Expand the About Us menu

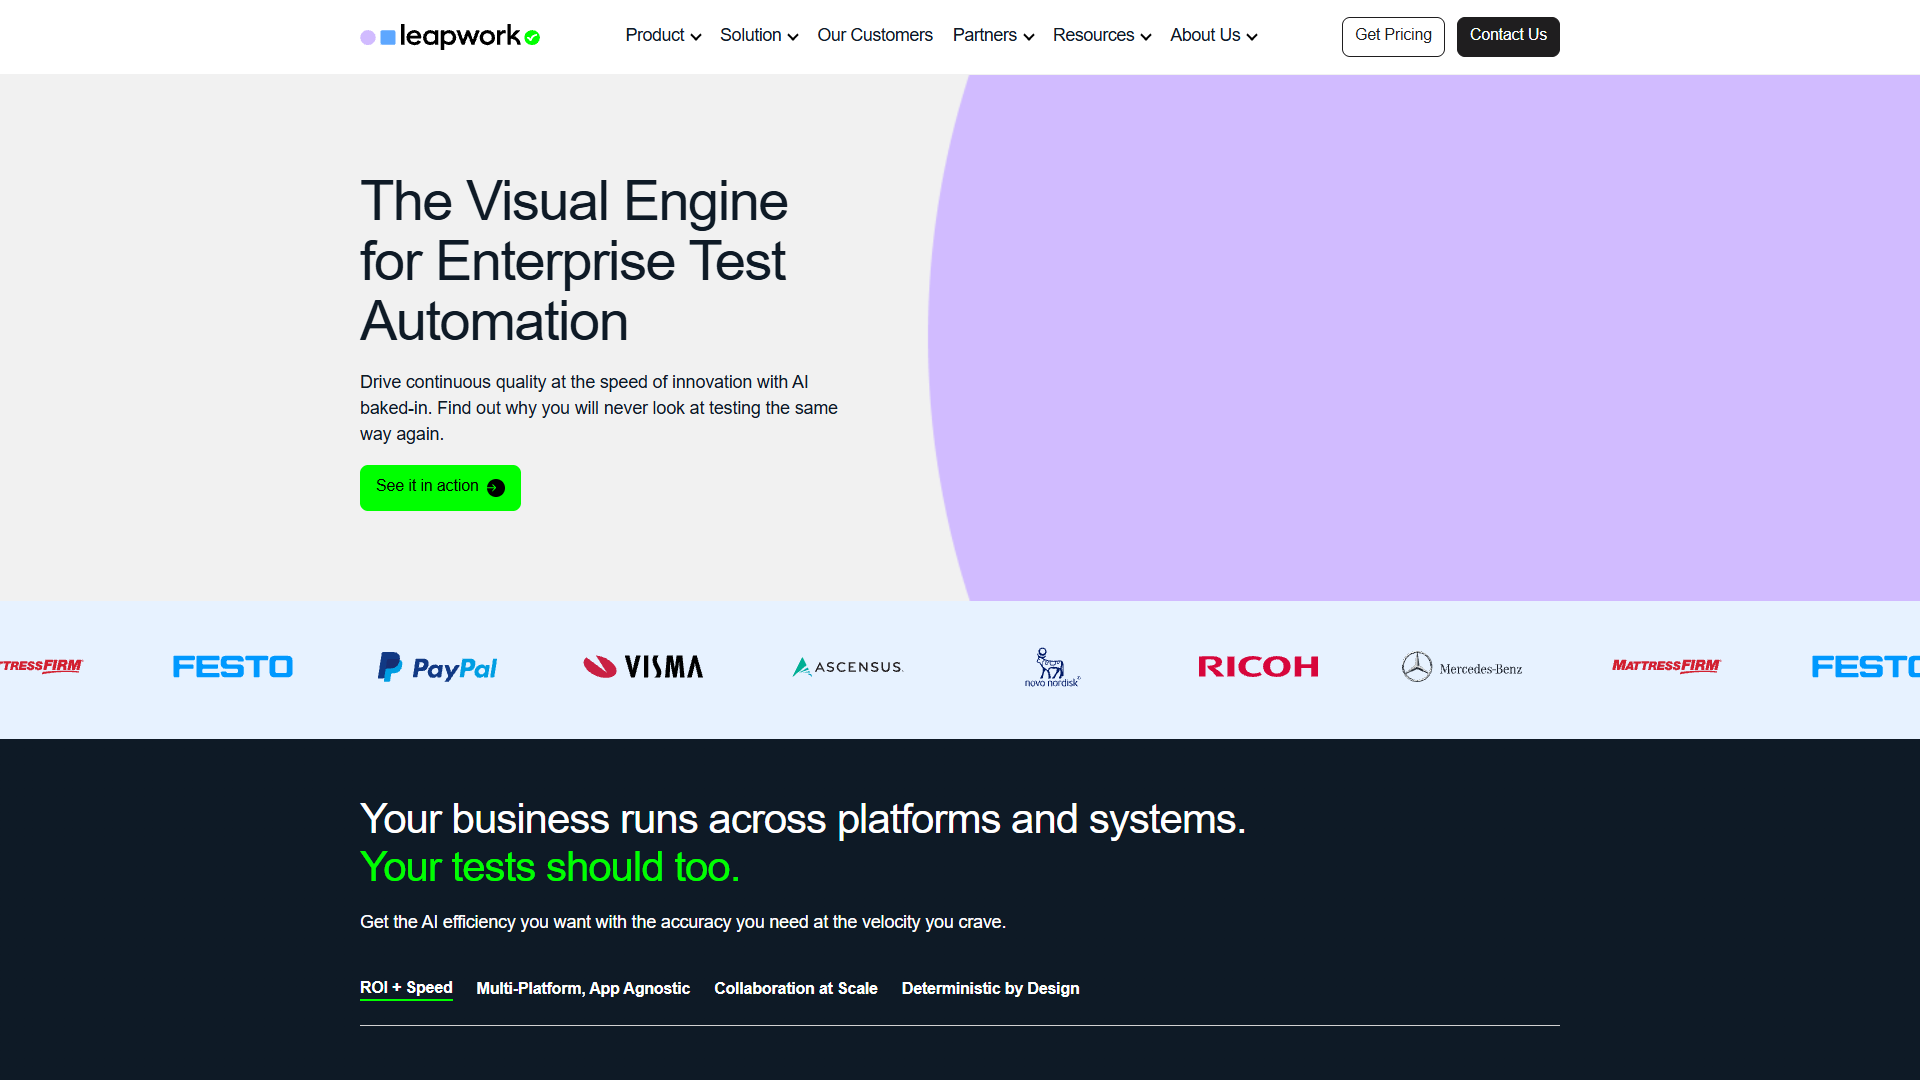(x=1214, y=36)
